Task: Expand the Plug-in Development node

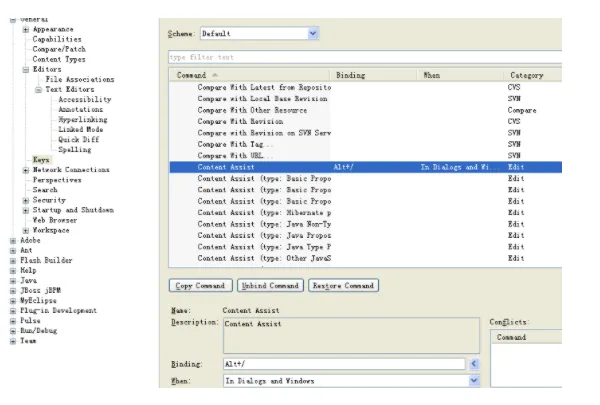Action: tap(13, 311)
